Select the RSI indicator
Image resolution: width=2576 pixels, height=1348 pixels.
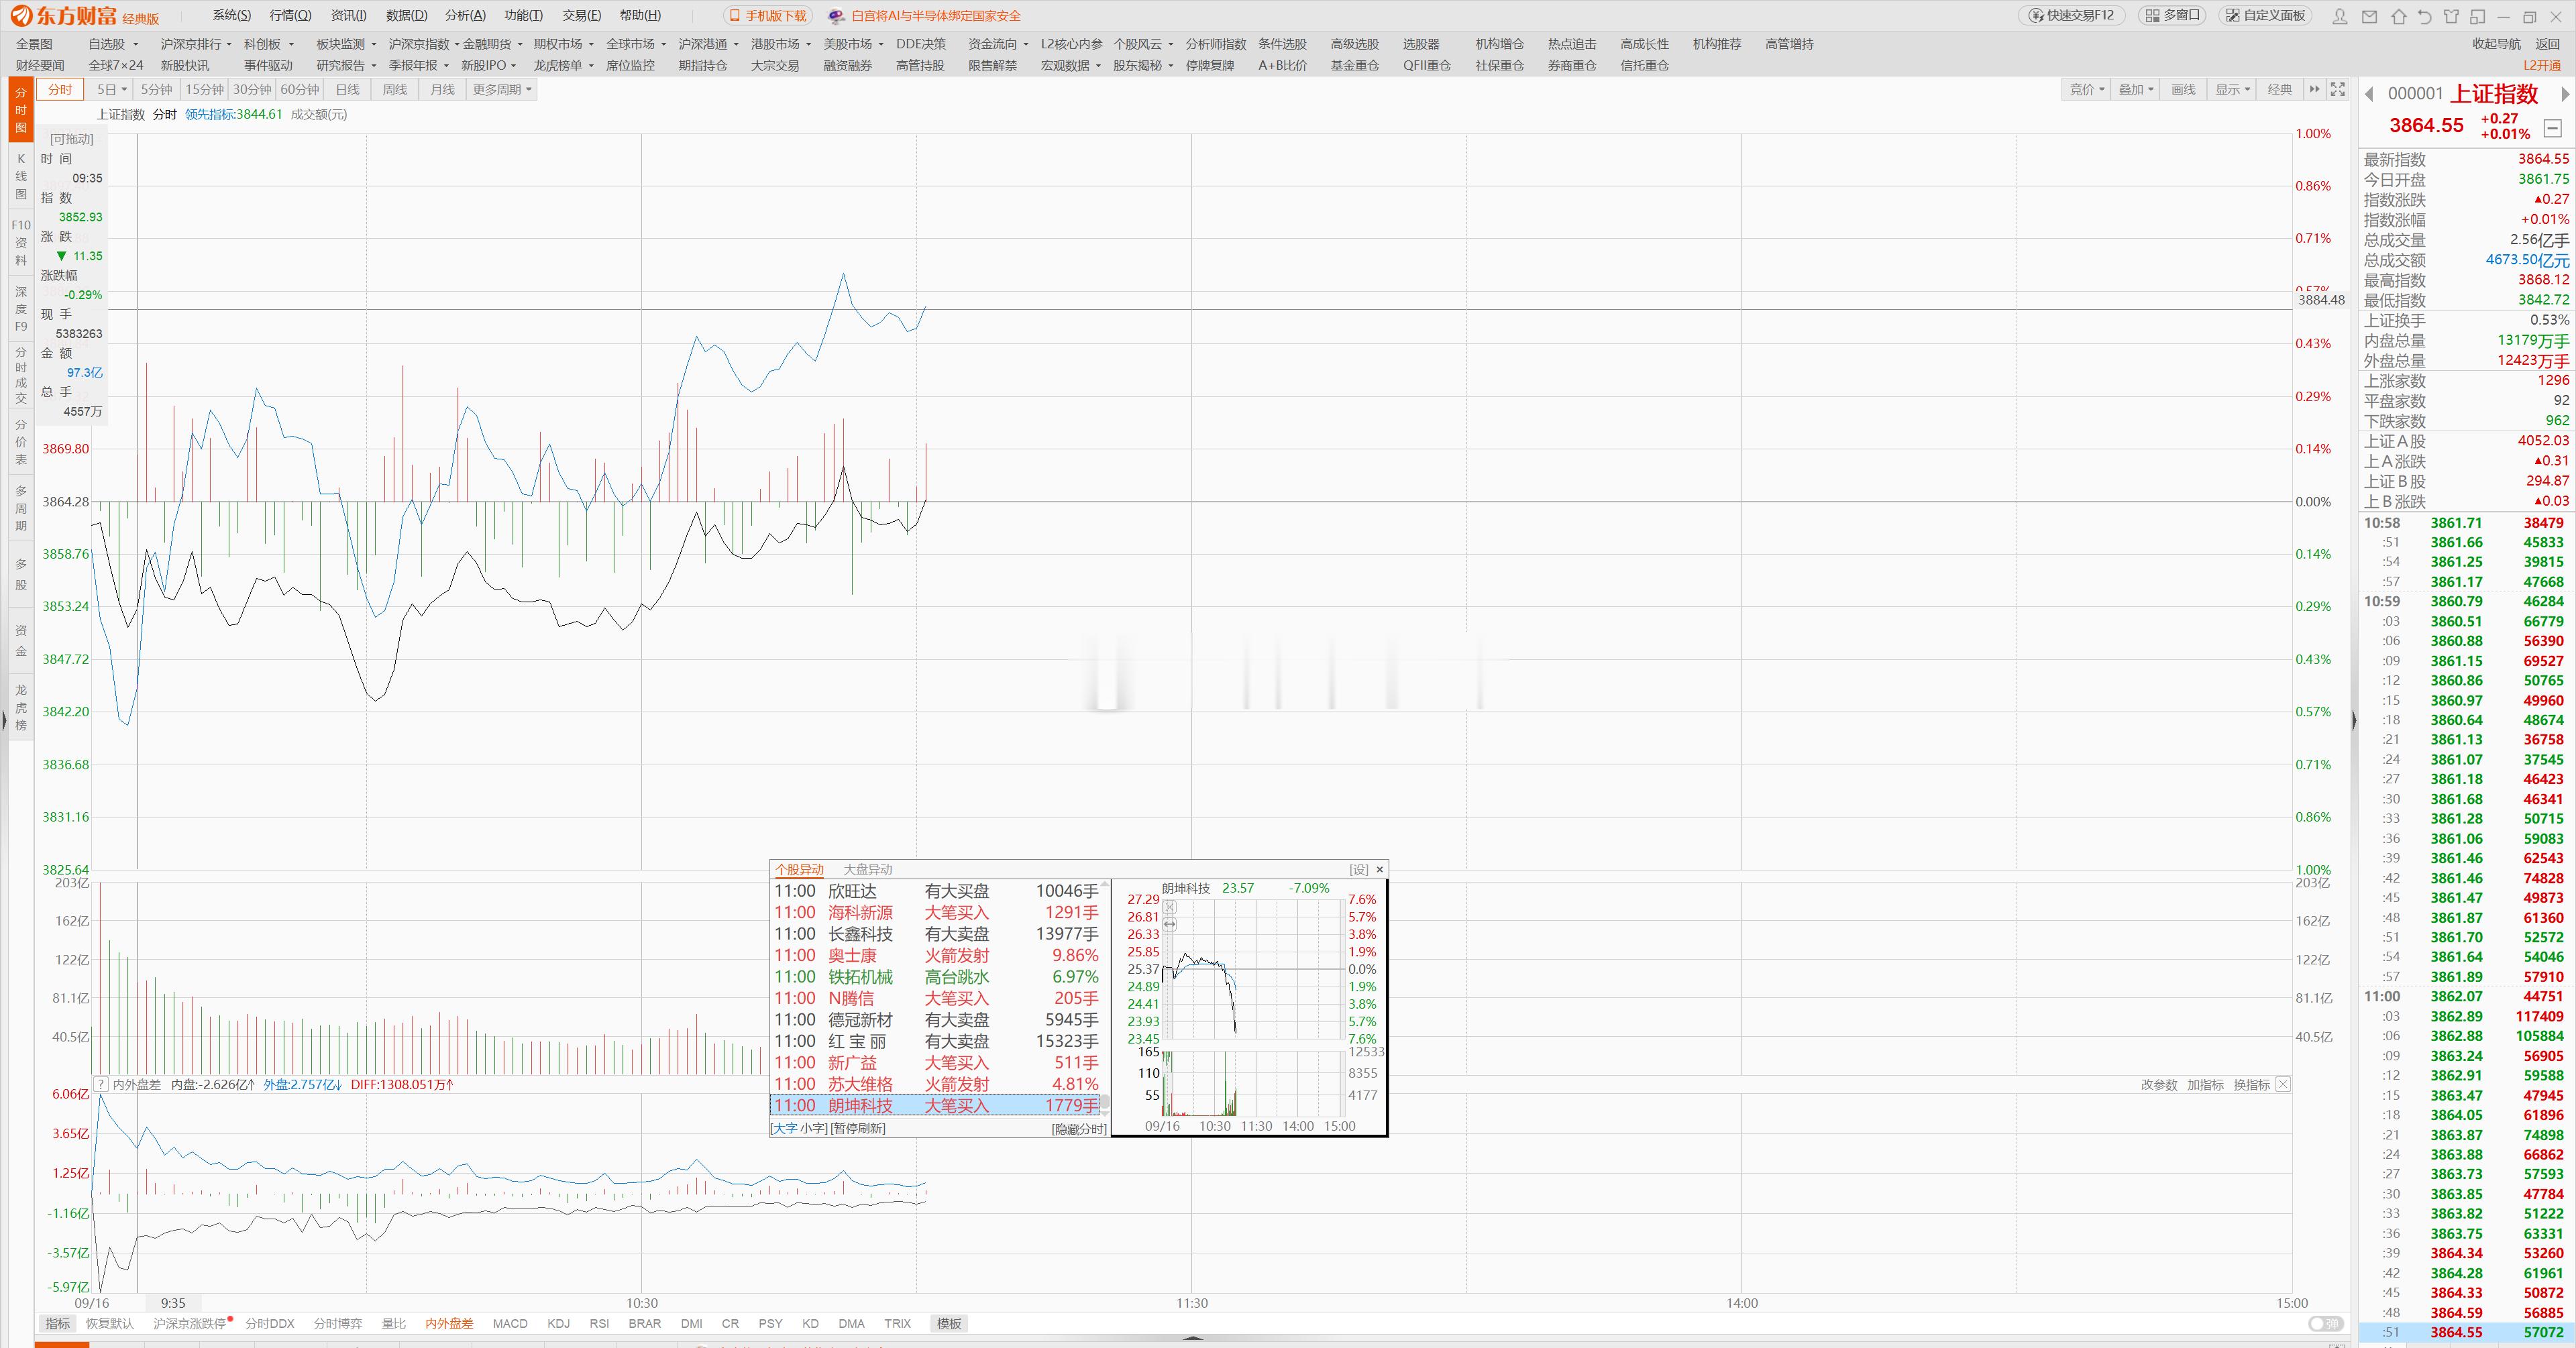(x=599, y=1323)
